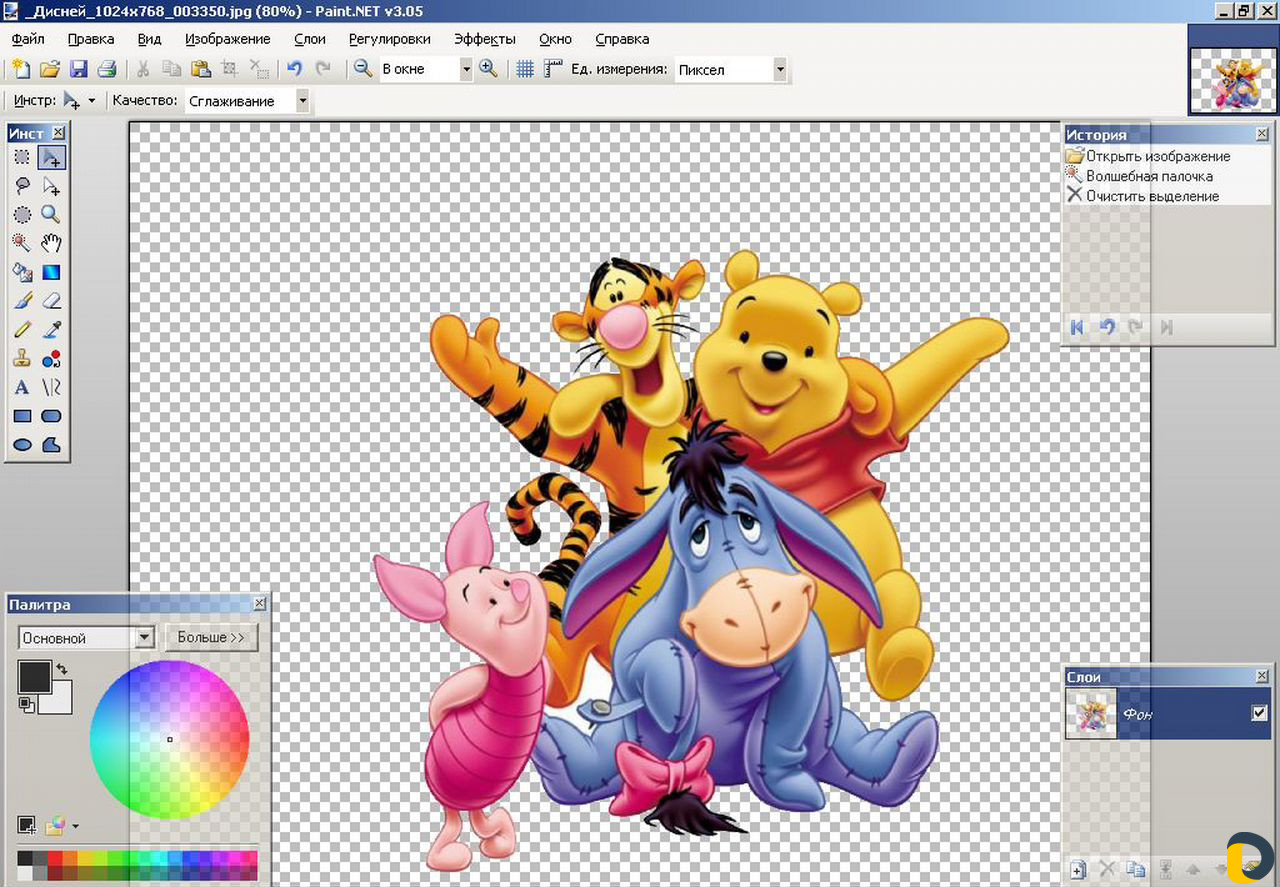Screen dimensions: 1280x887
Task: Open the Справка menu
Action: [x=622, y=39]
